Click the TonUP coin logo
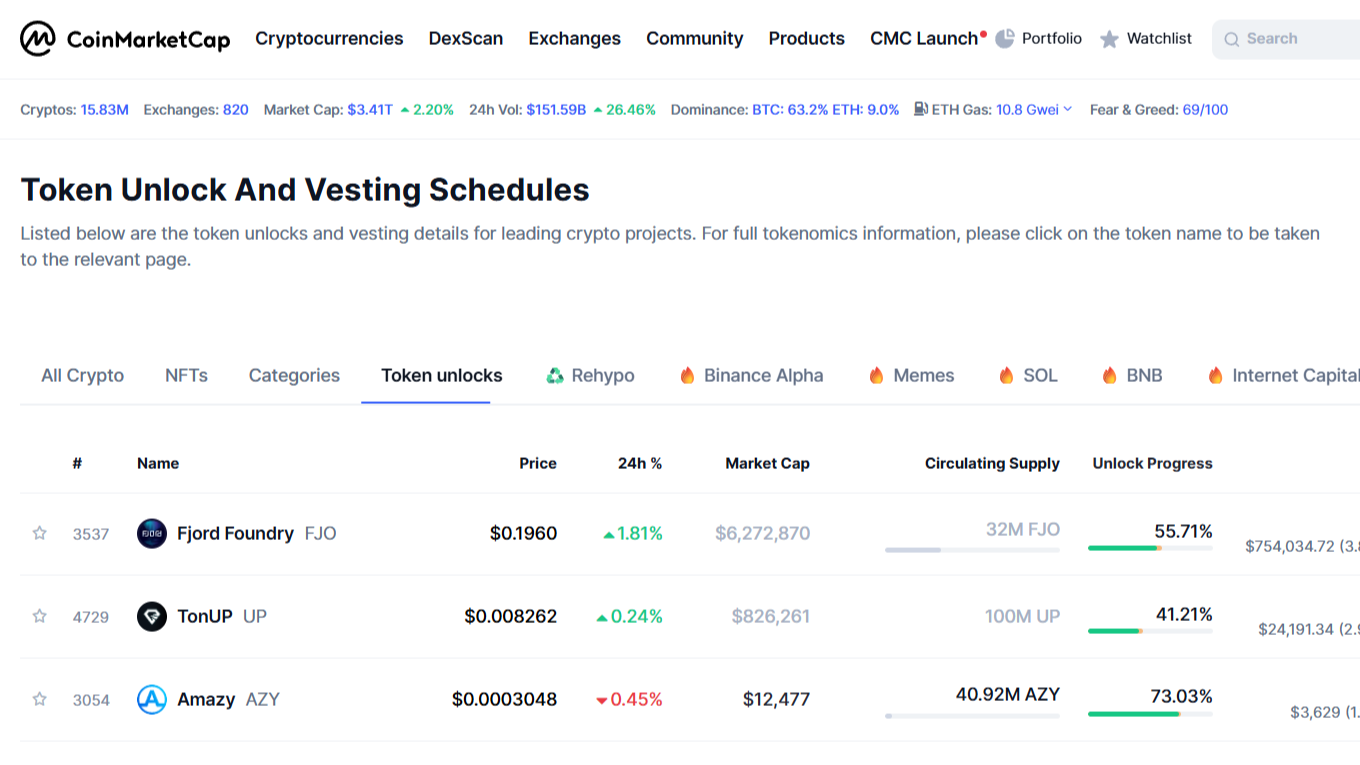Viewport: 1360px width, 765px height. [152, 616]
